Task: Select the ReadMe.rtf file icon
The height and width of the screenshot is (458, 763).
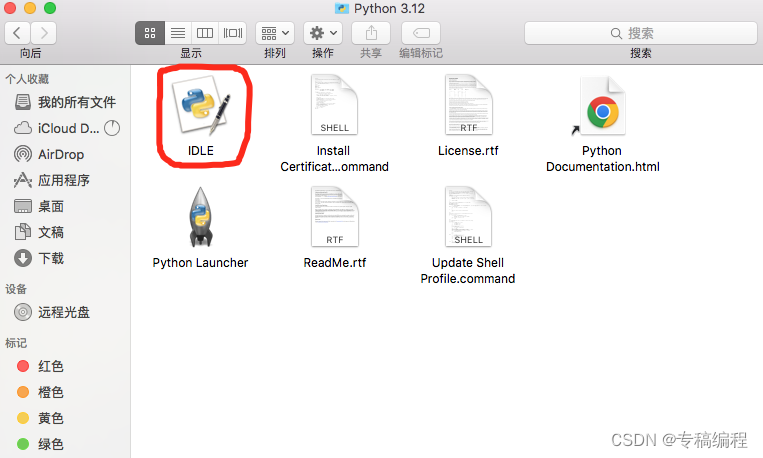Action: pos(334,217)
